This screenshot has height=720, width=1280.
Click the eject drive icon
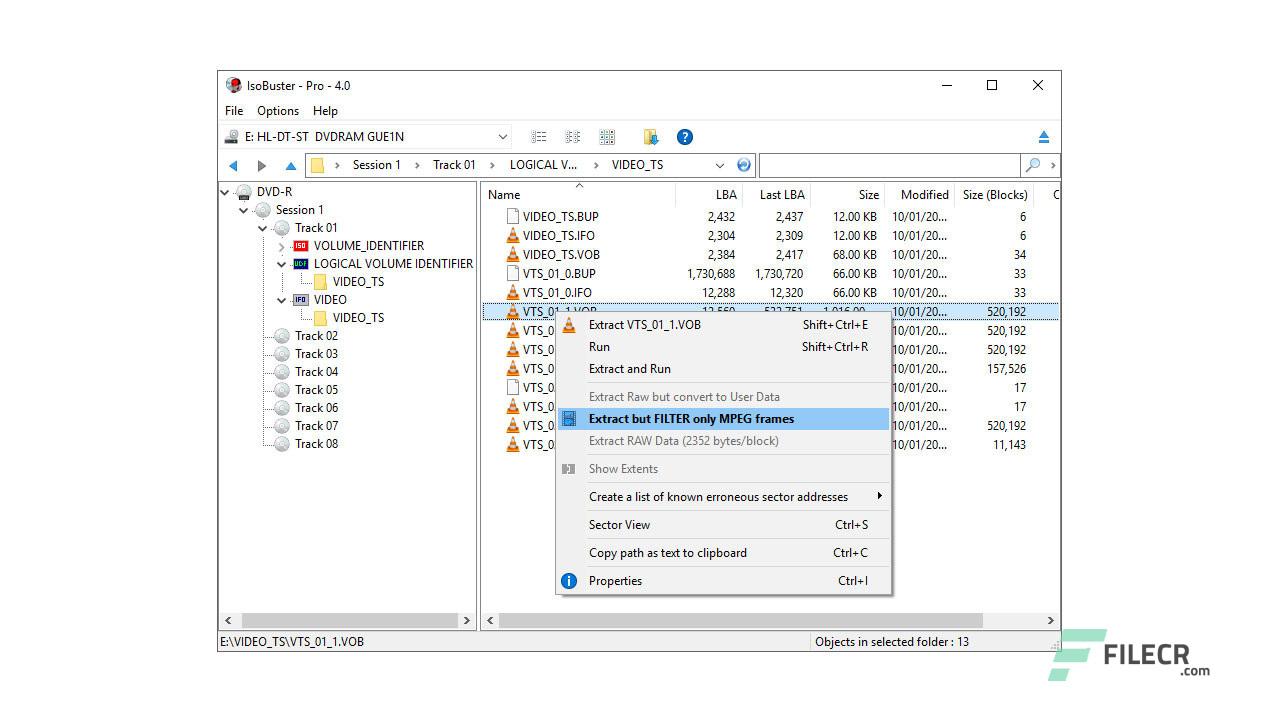(1043, 137)
